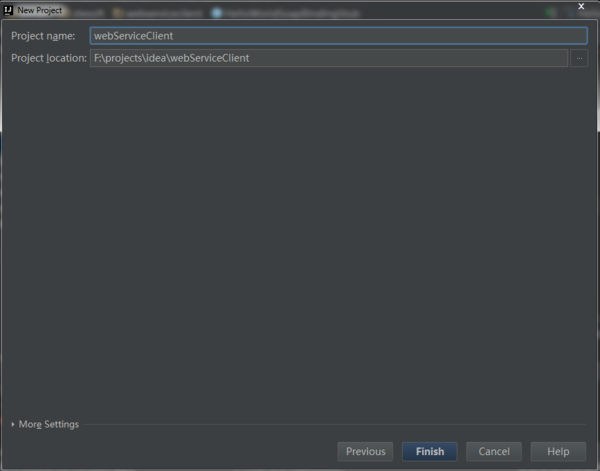Image resolution: width=600 pixels, height=471 pixels.
Task: Click the "Project name:" label
Action: (43, 36)
